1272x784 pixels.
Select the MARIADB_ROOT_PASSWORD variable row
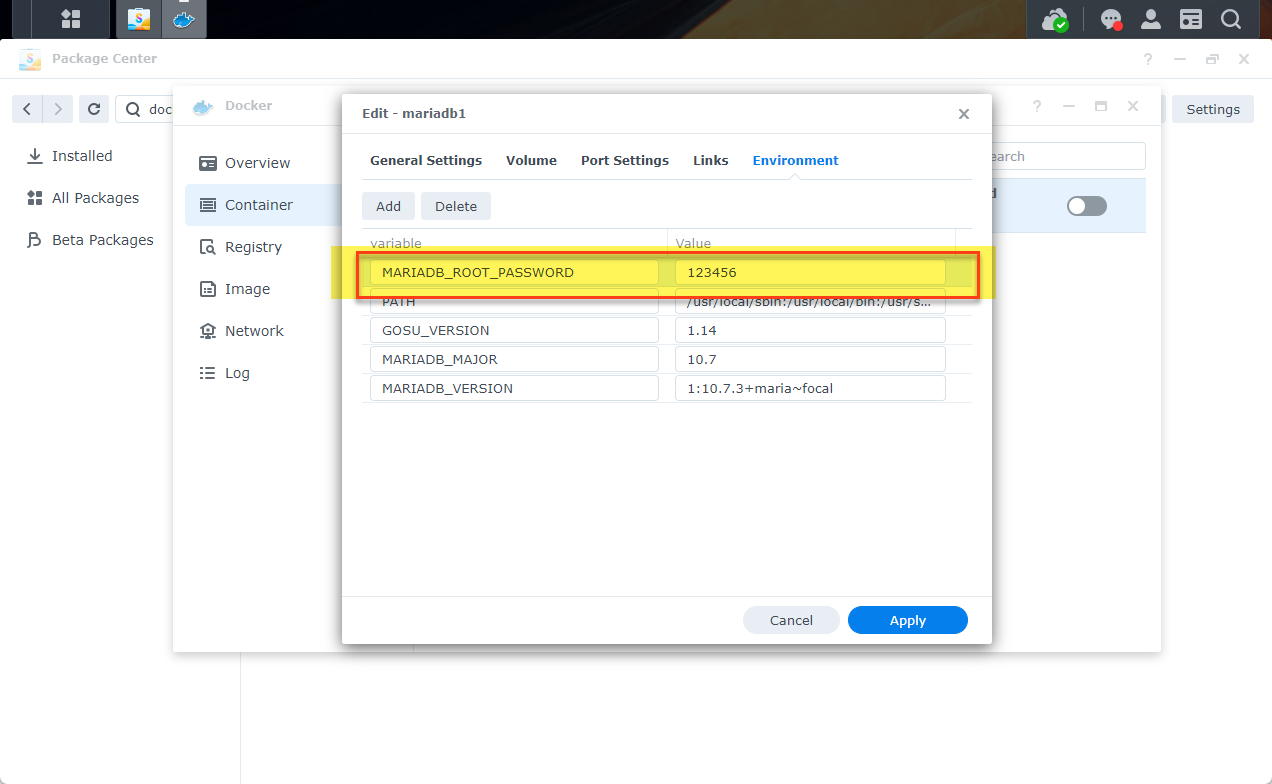(x=514, y=271)
